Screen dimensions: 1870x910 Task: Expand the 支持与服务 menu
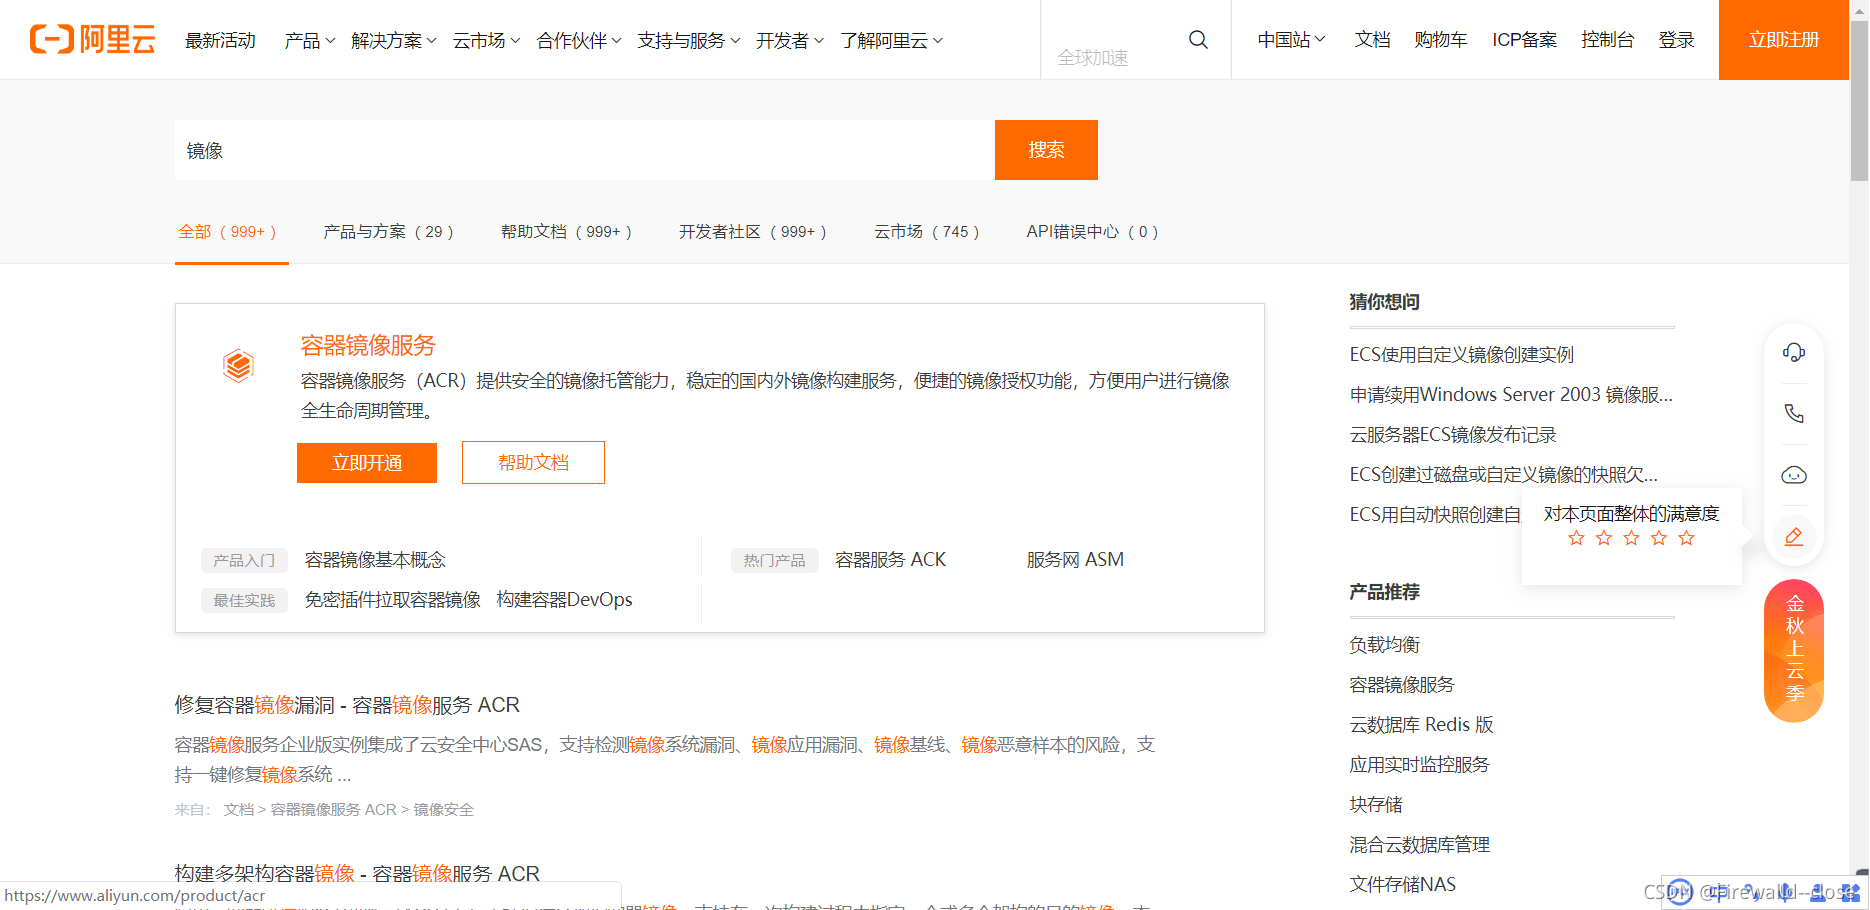coord(689,40)
